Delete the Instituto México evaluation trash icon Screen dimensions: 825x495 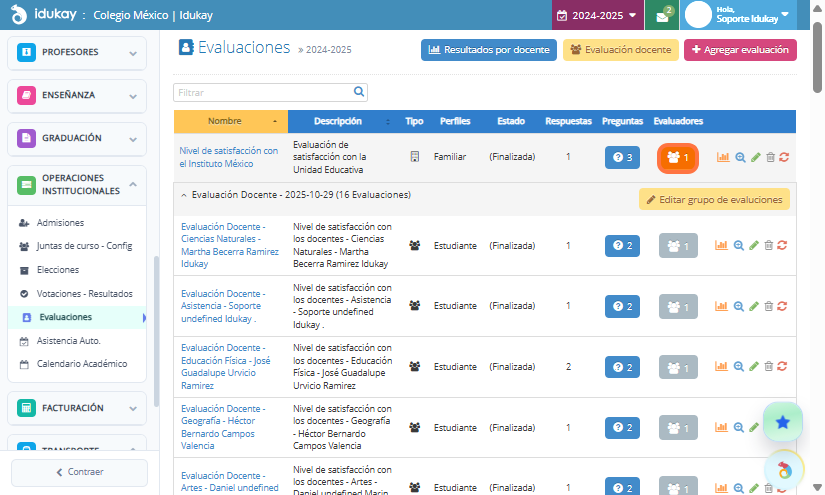click(770, 157)
